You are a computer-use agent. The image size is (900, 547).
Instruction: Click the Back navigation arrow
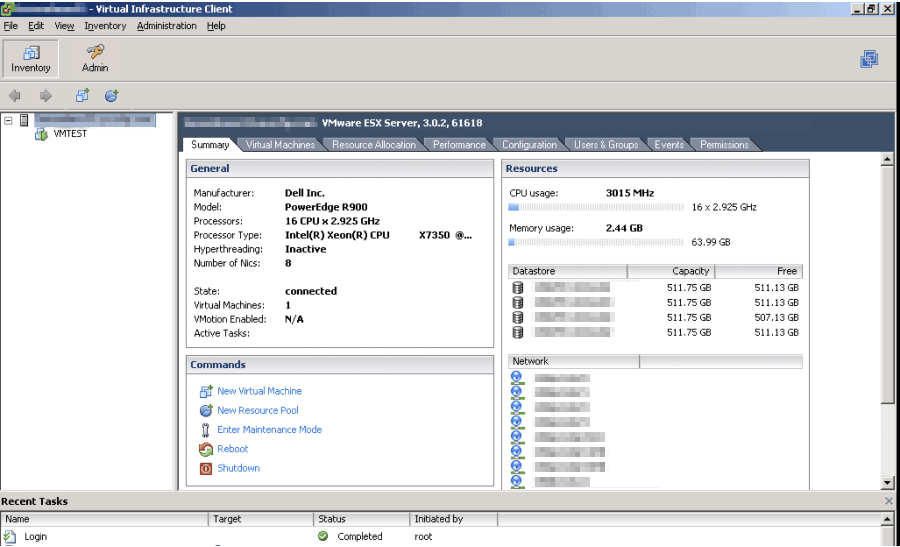pos(15,96)
